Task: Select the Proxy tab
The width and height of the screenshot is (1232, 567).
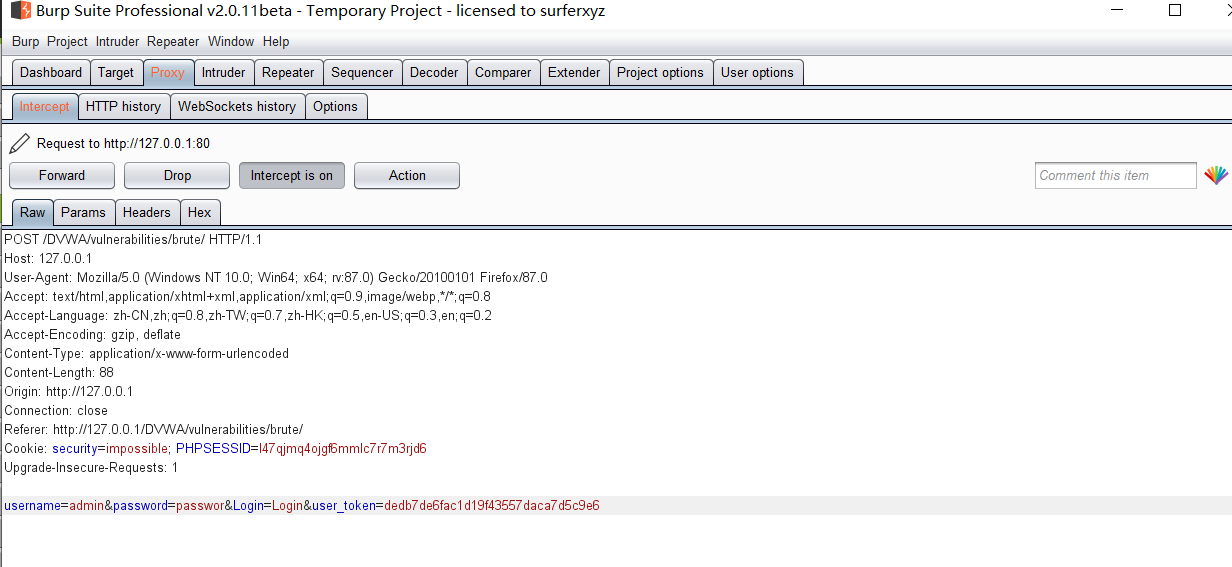Action: click(168, 72)
